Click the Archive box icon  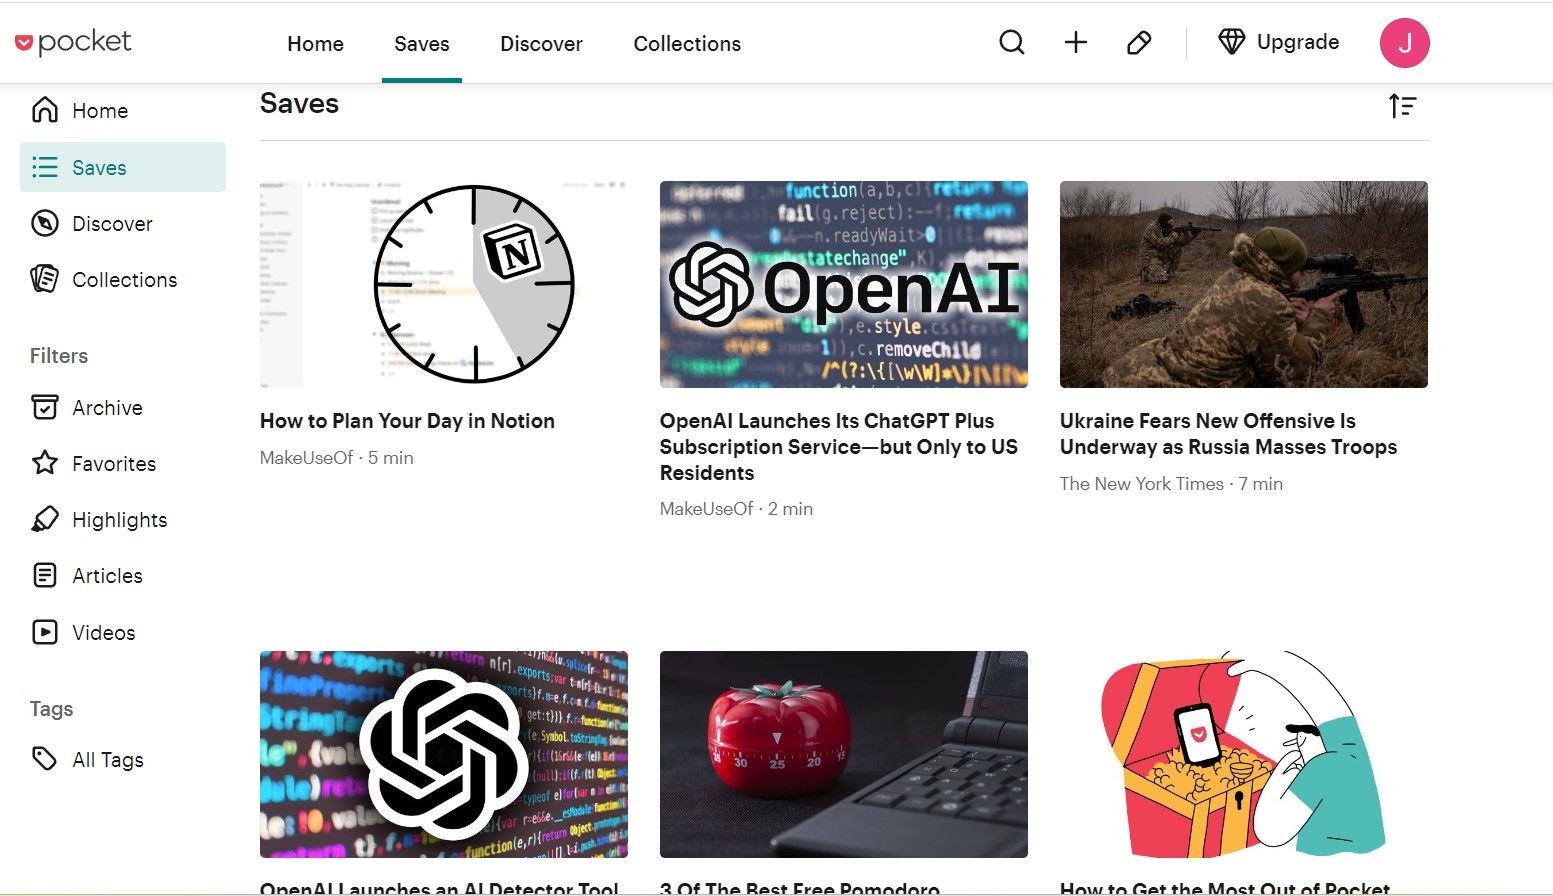(45, 407)
